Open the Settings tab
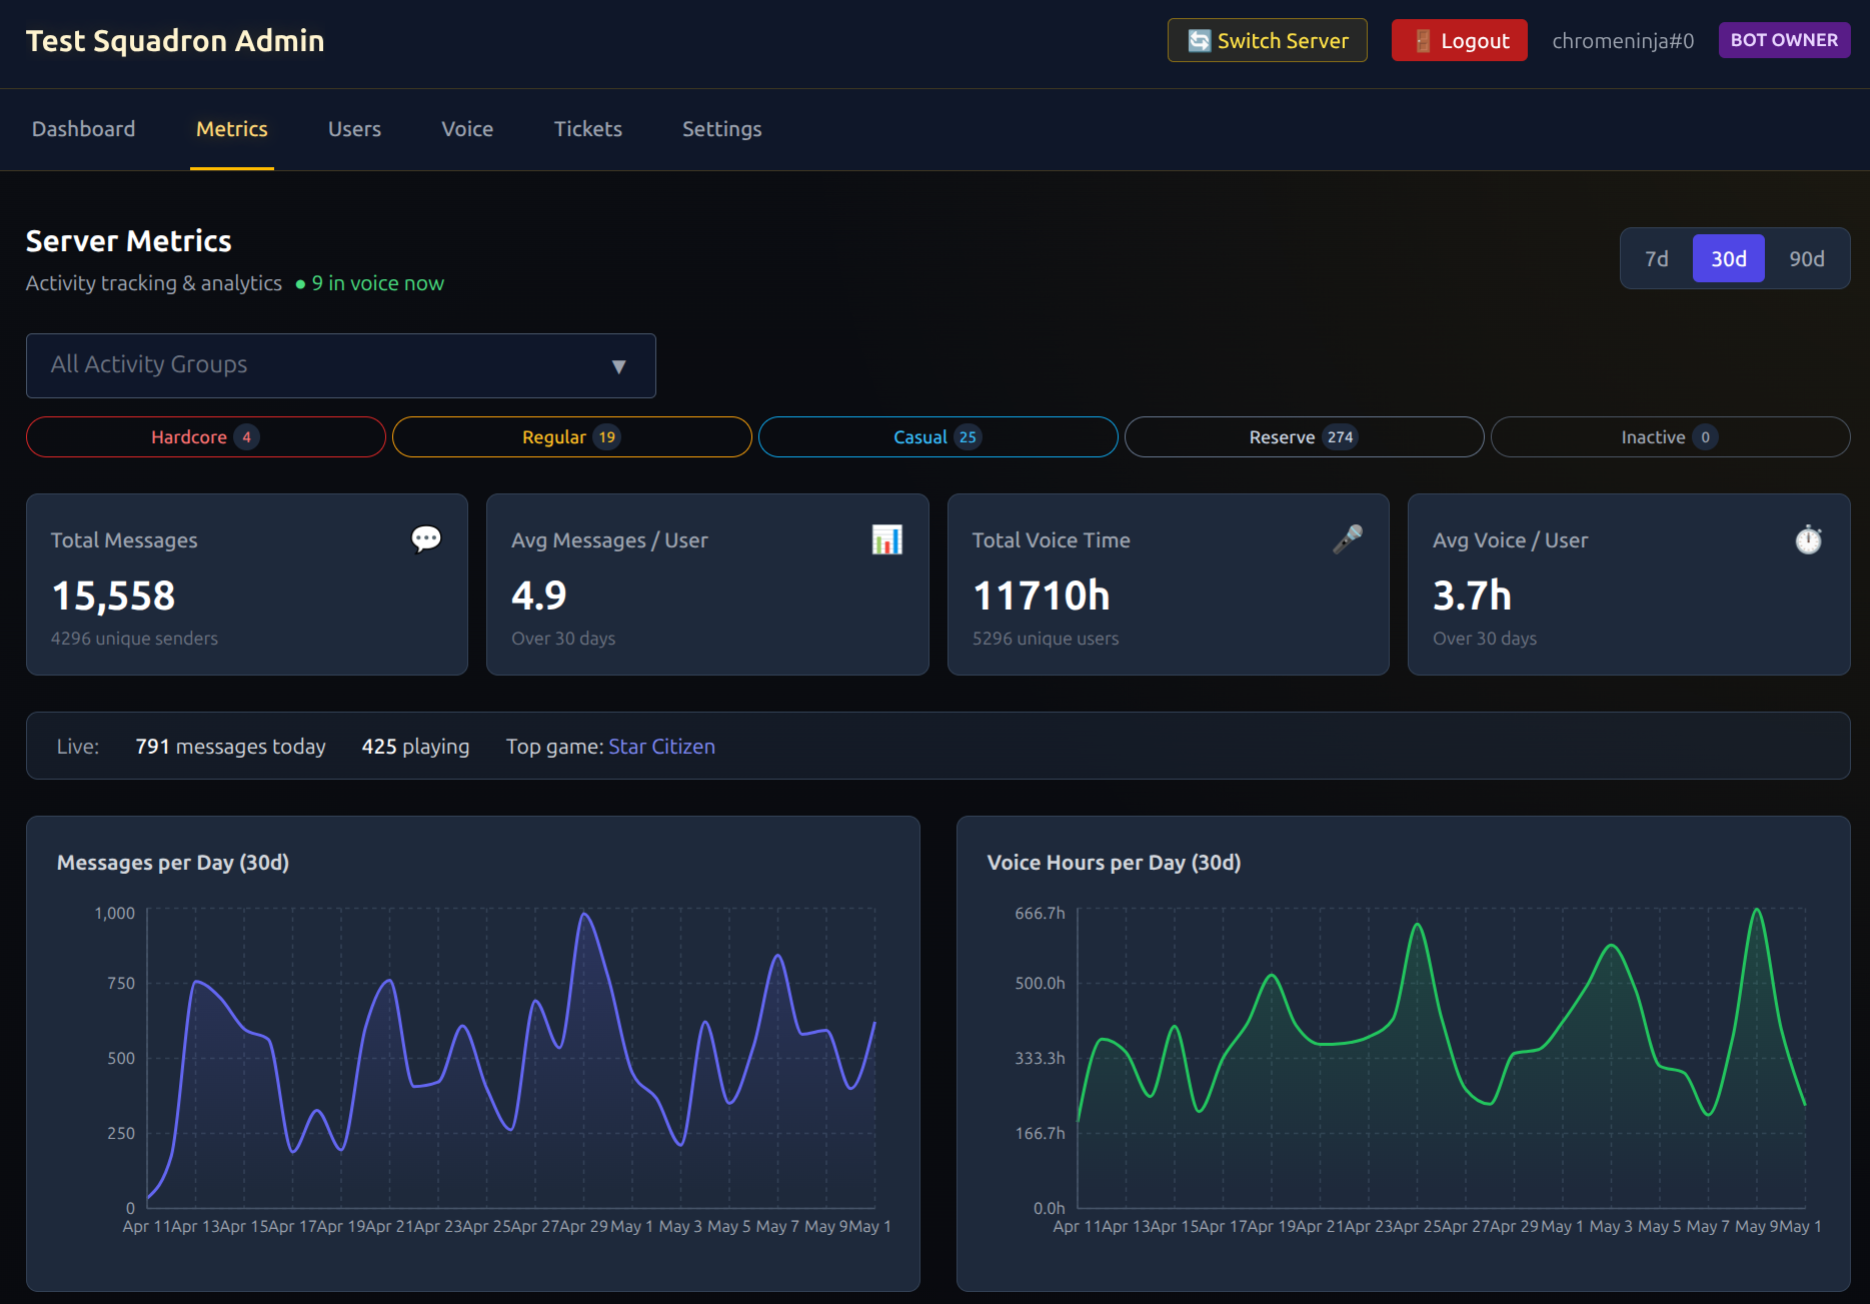 [722, 129]
